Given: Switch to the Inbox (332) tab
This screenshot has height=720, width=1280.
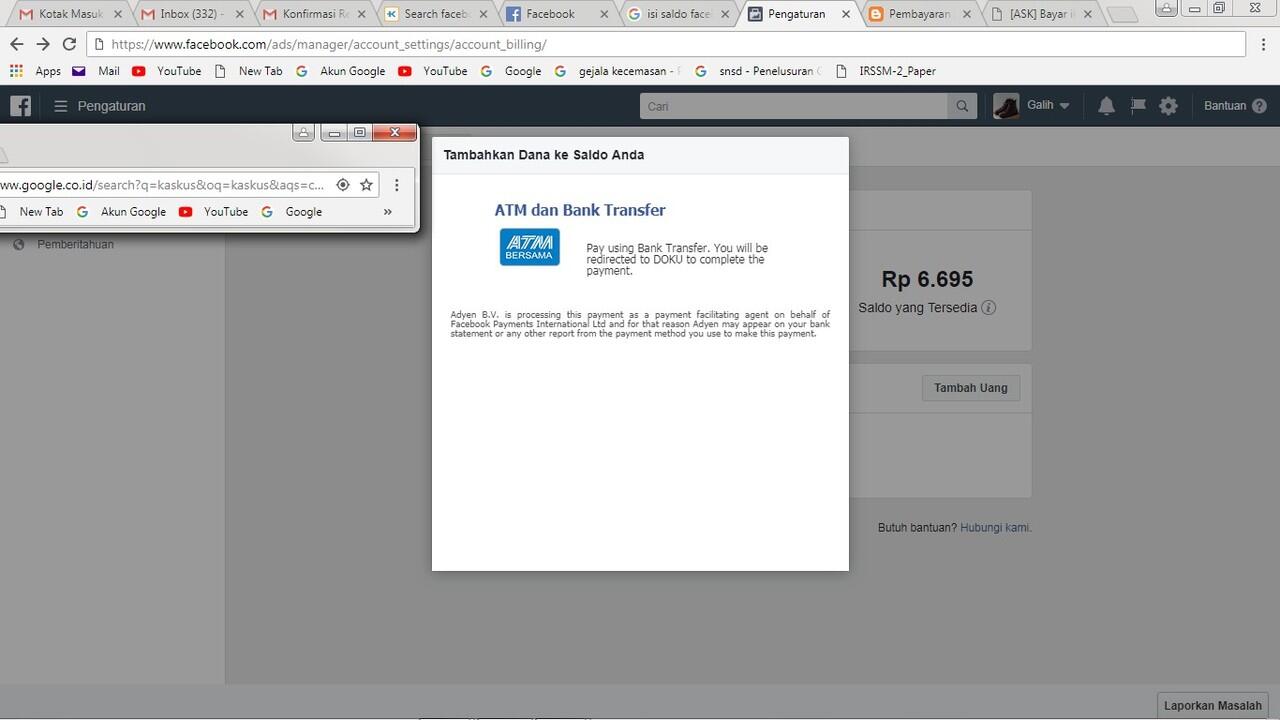Looking at the screenshot, I should 191,14.
